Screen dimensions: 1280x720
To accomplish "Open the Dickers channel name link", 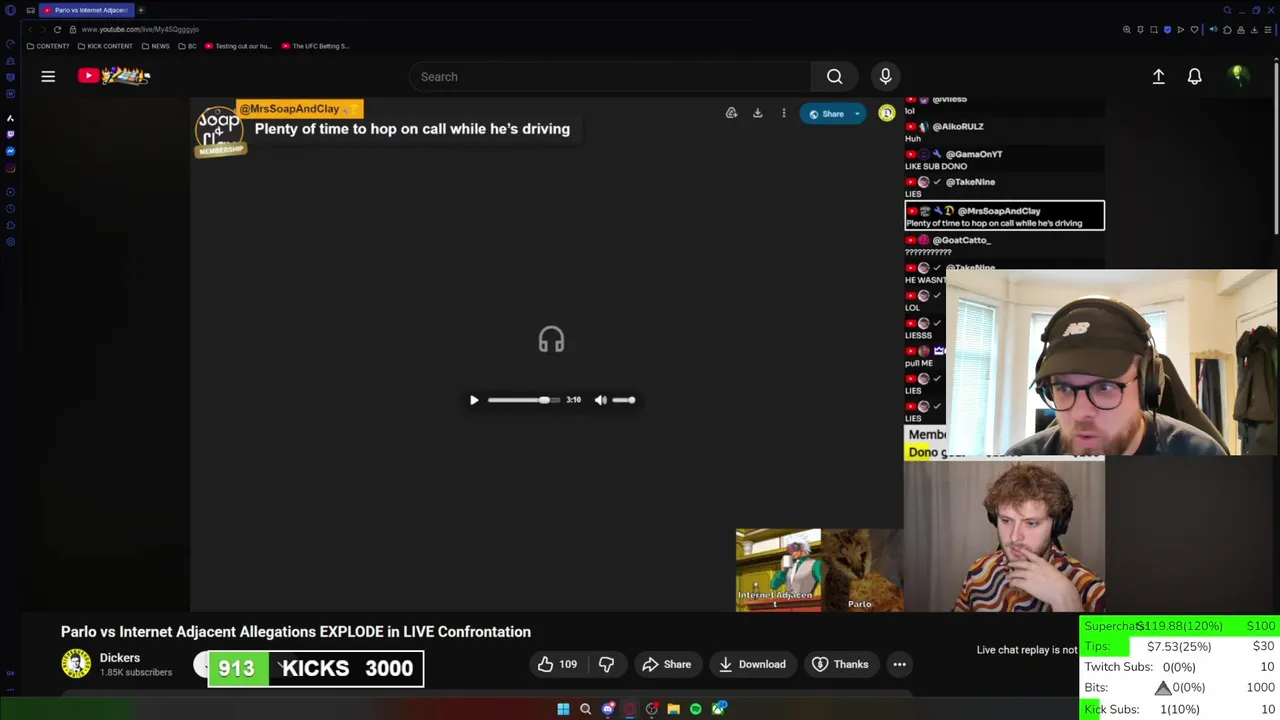I will tap(120, 658).
